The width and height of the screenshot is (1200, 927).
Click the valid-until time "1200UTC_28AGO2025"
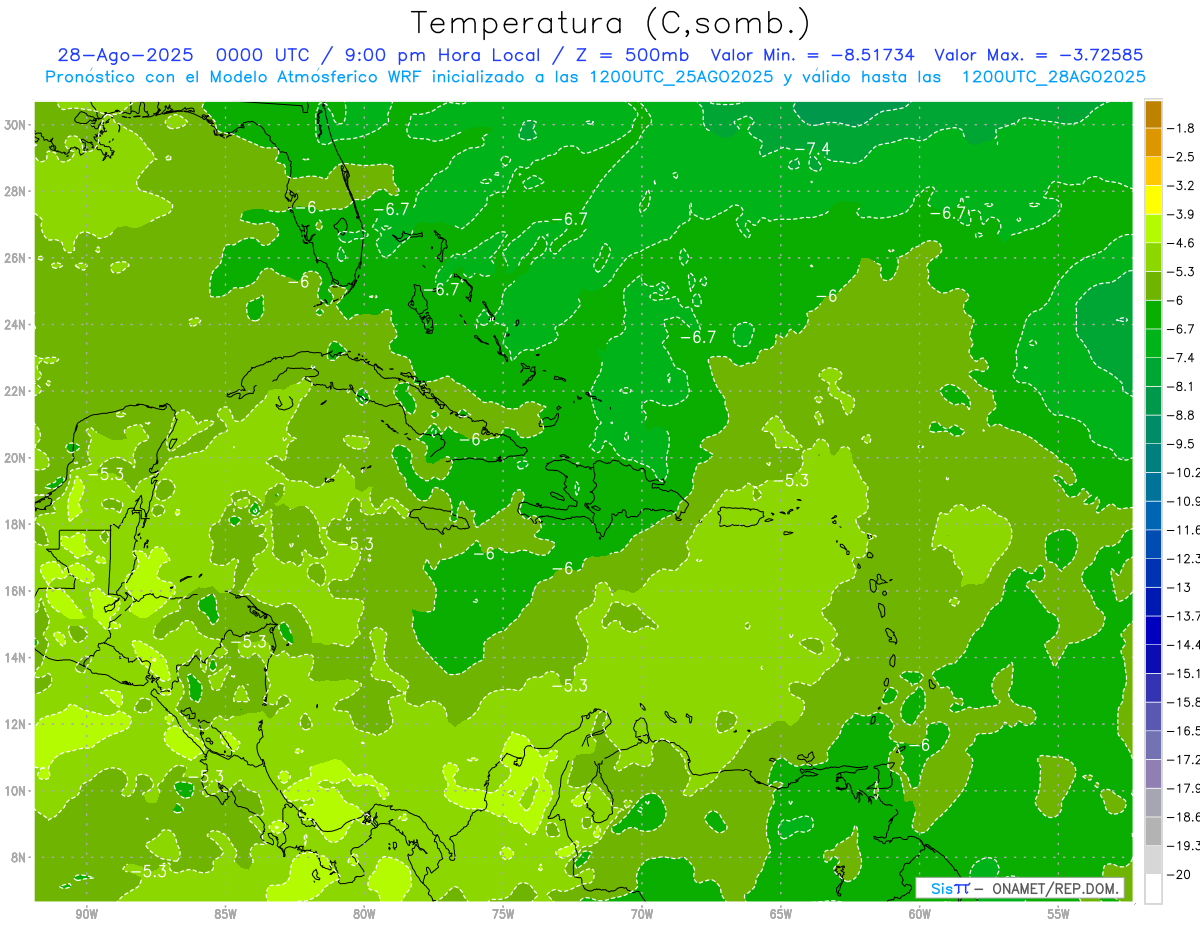click(x=1053, y=77)
